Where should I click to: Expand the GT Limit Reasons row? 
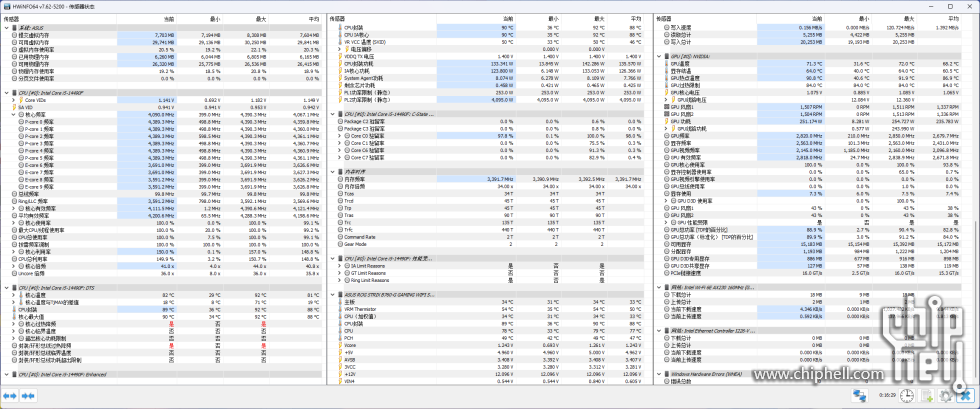coord(339,273)
